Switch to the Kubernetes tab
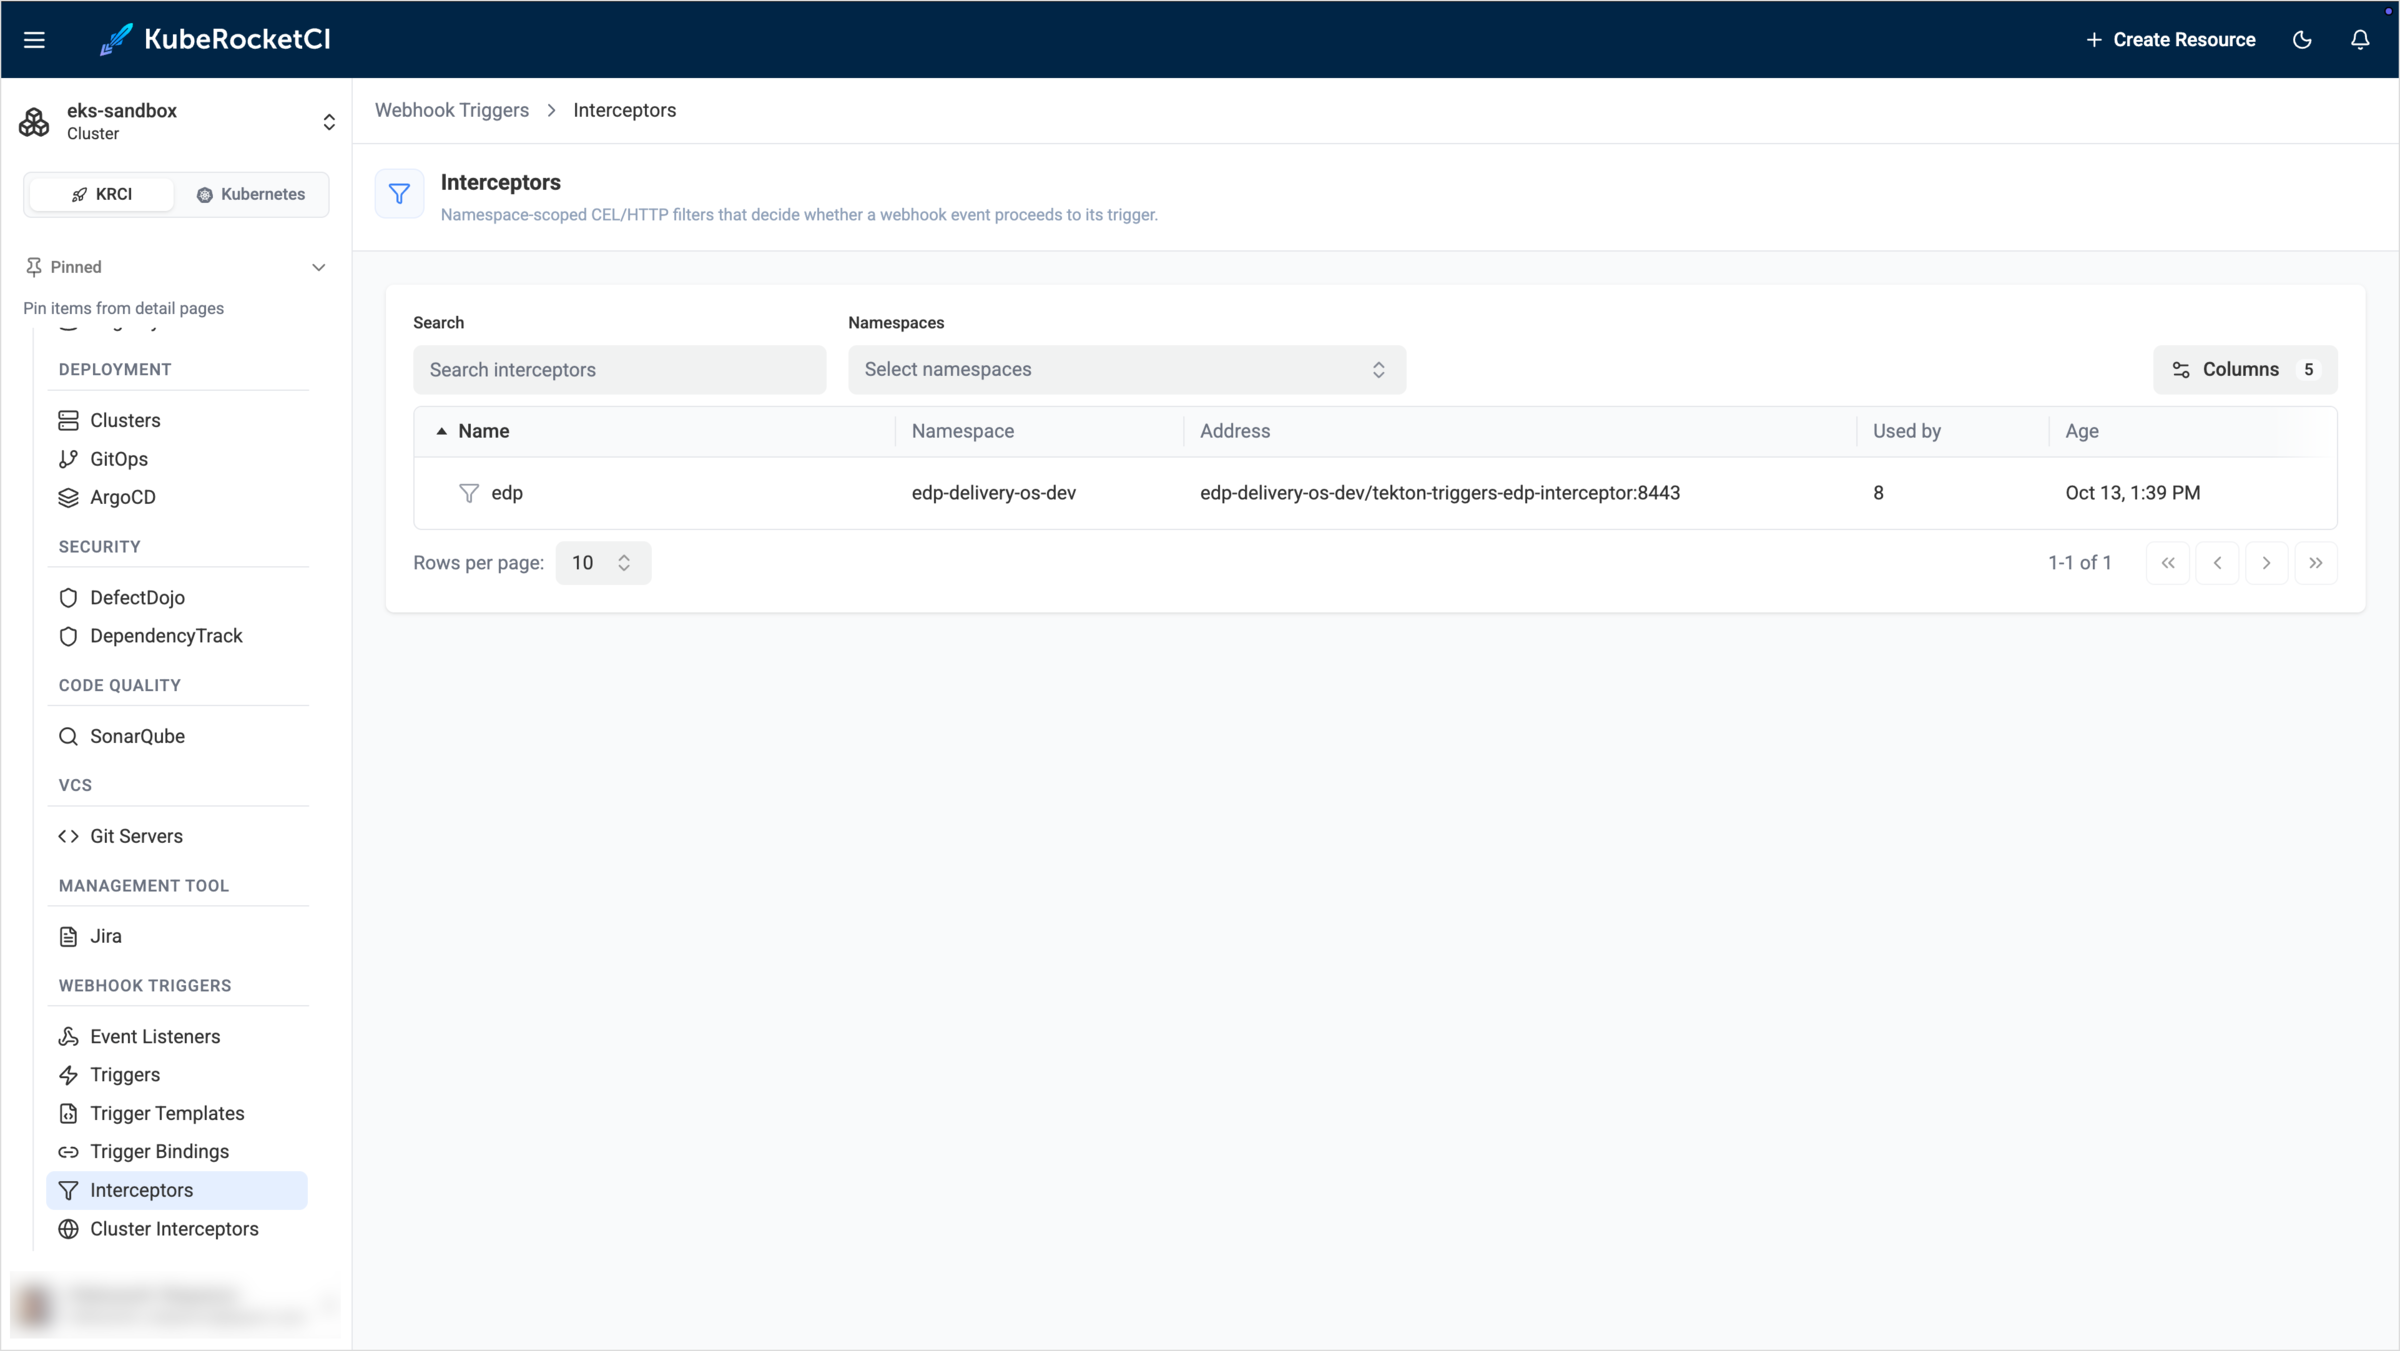 (x=251, y=194)
